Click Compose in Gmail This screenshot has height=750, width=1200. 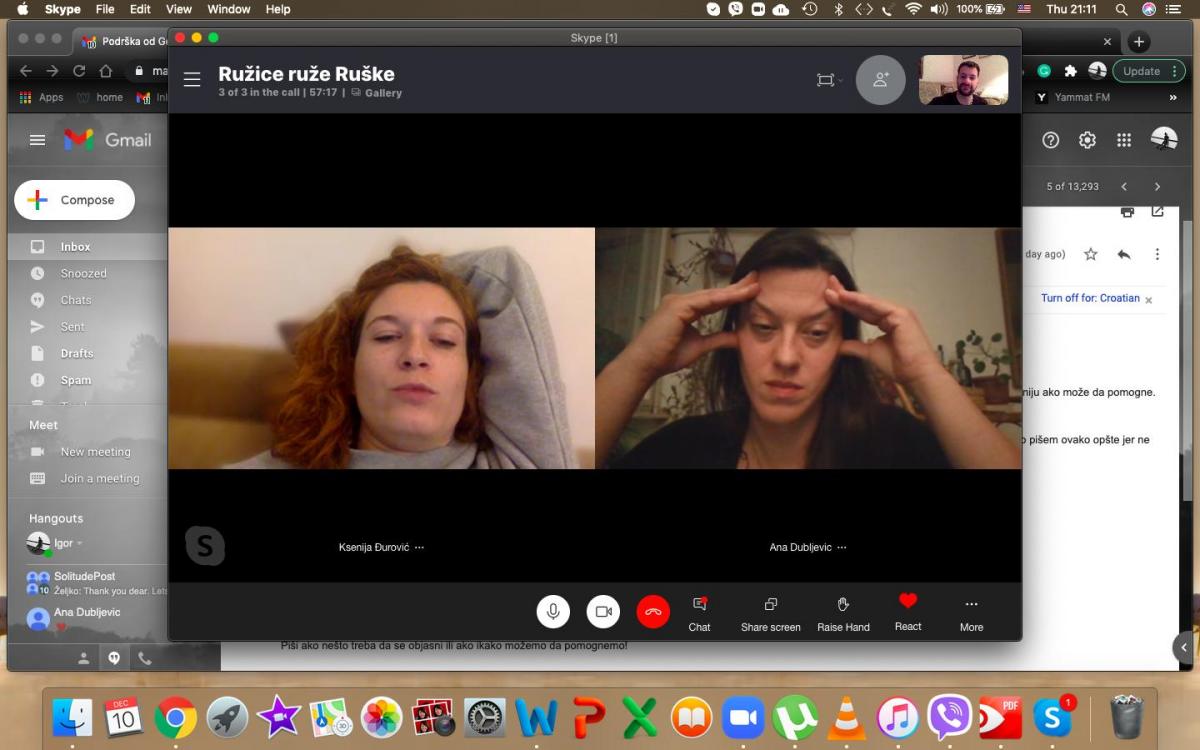74,200
